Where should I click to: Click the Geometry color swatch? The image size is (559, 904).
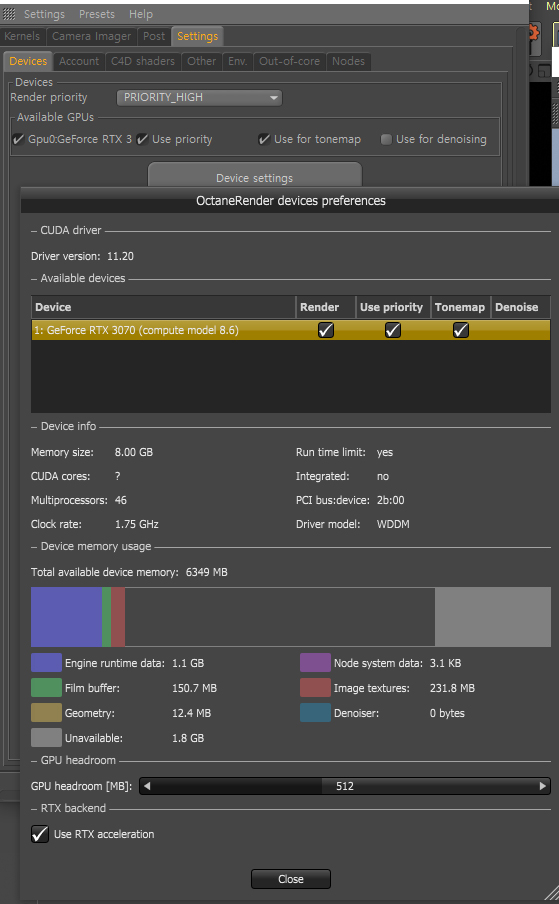tap(46, 713)
